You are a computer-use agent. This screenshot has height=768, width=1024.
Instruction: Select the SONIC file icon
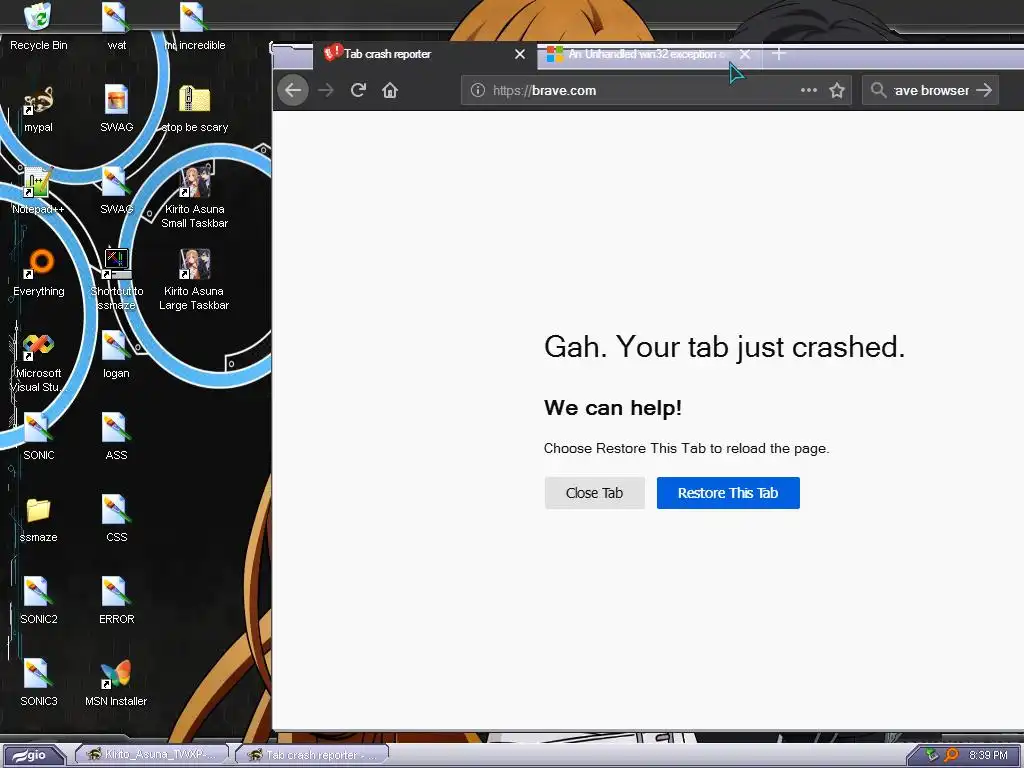[x=38, y=436]
